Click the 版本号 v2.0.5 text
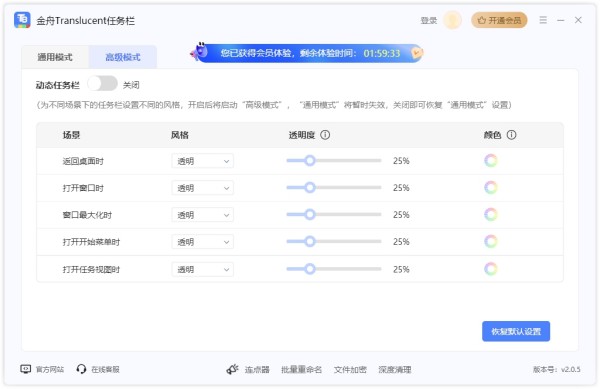Image resolution: width=600 pixels, height=389 pixels. click(x=556, y=369)
